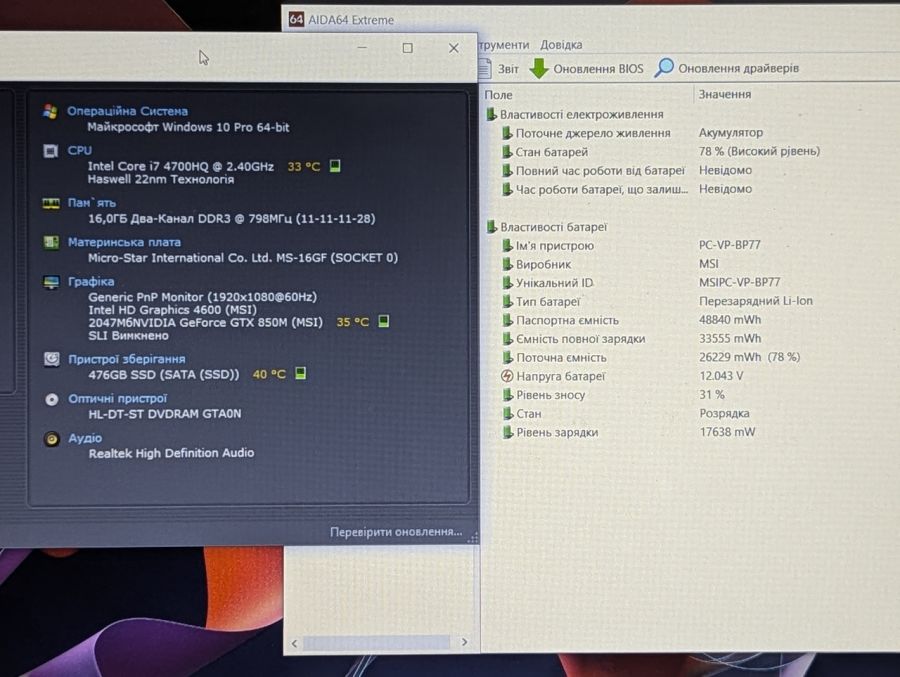Click the 476GB SSD (SATA (SSD)) text
The image size is (900, 677).
(x=164, y=374)
